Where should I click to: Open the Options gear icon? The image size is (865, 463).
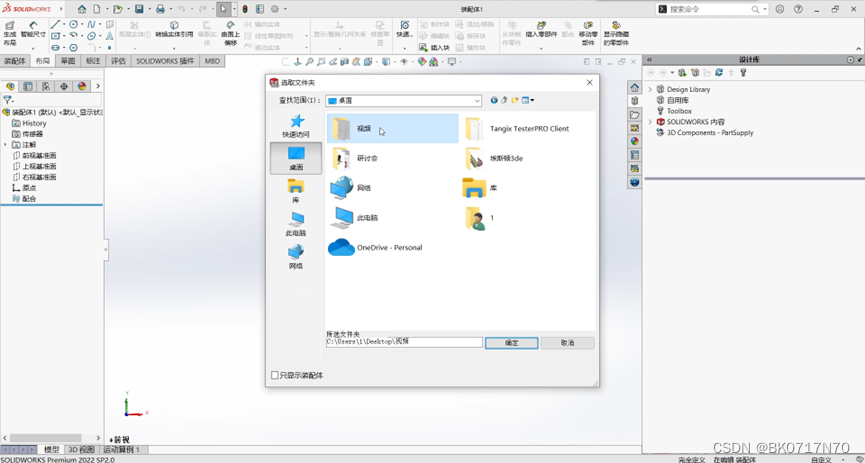[x=275, y=9]
